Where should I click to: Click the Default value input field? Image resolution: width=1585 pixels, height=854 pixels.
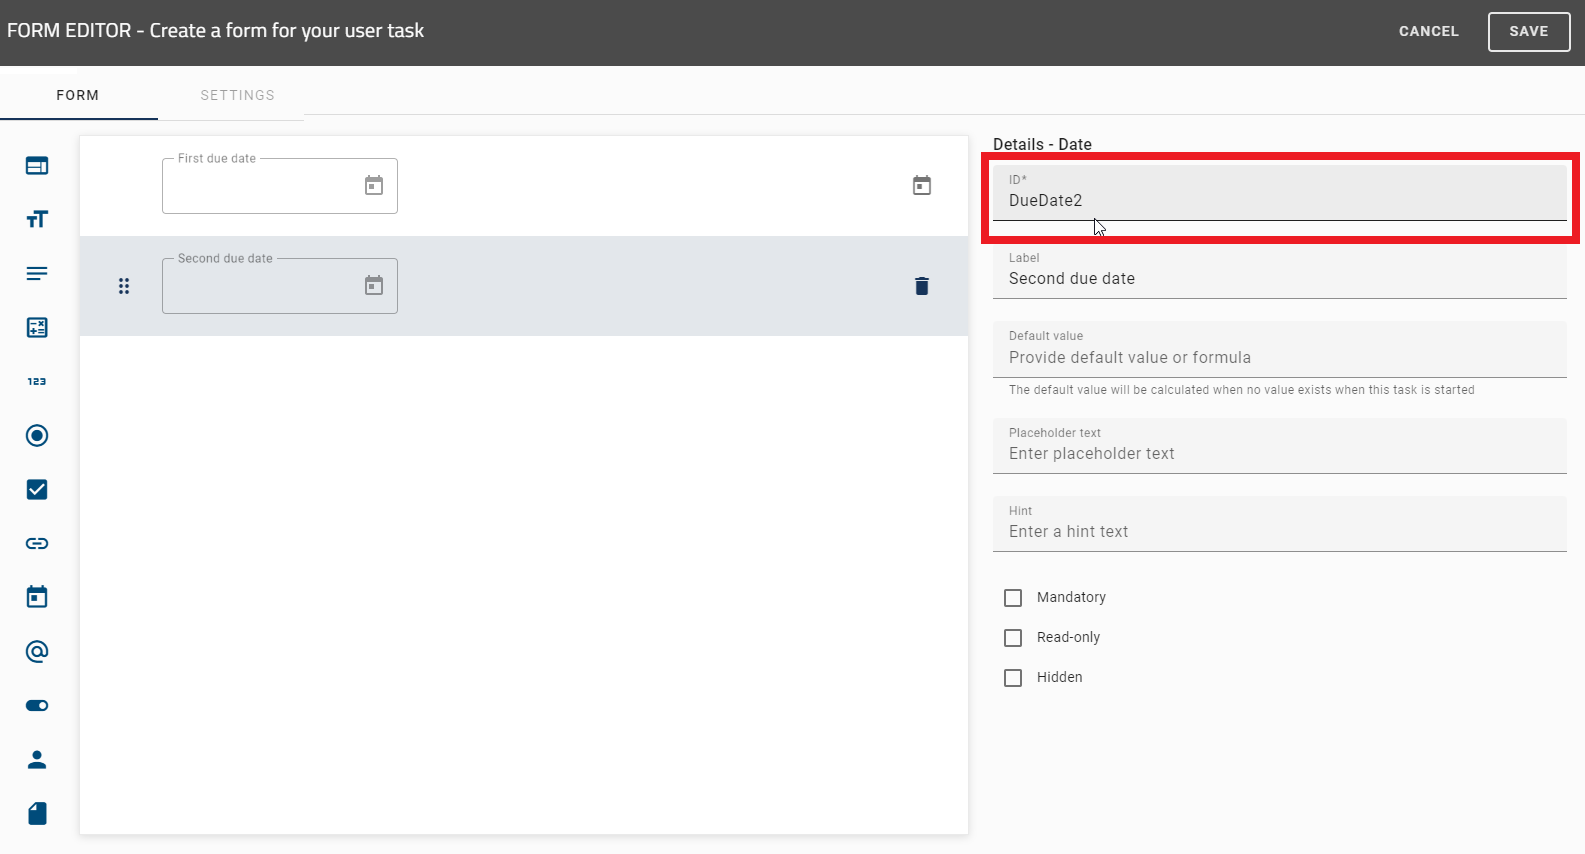[x=1280, y=349]
